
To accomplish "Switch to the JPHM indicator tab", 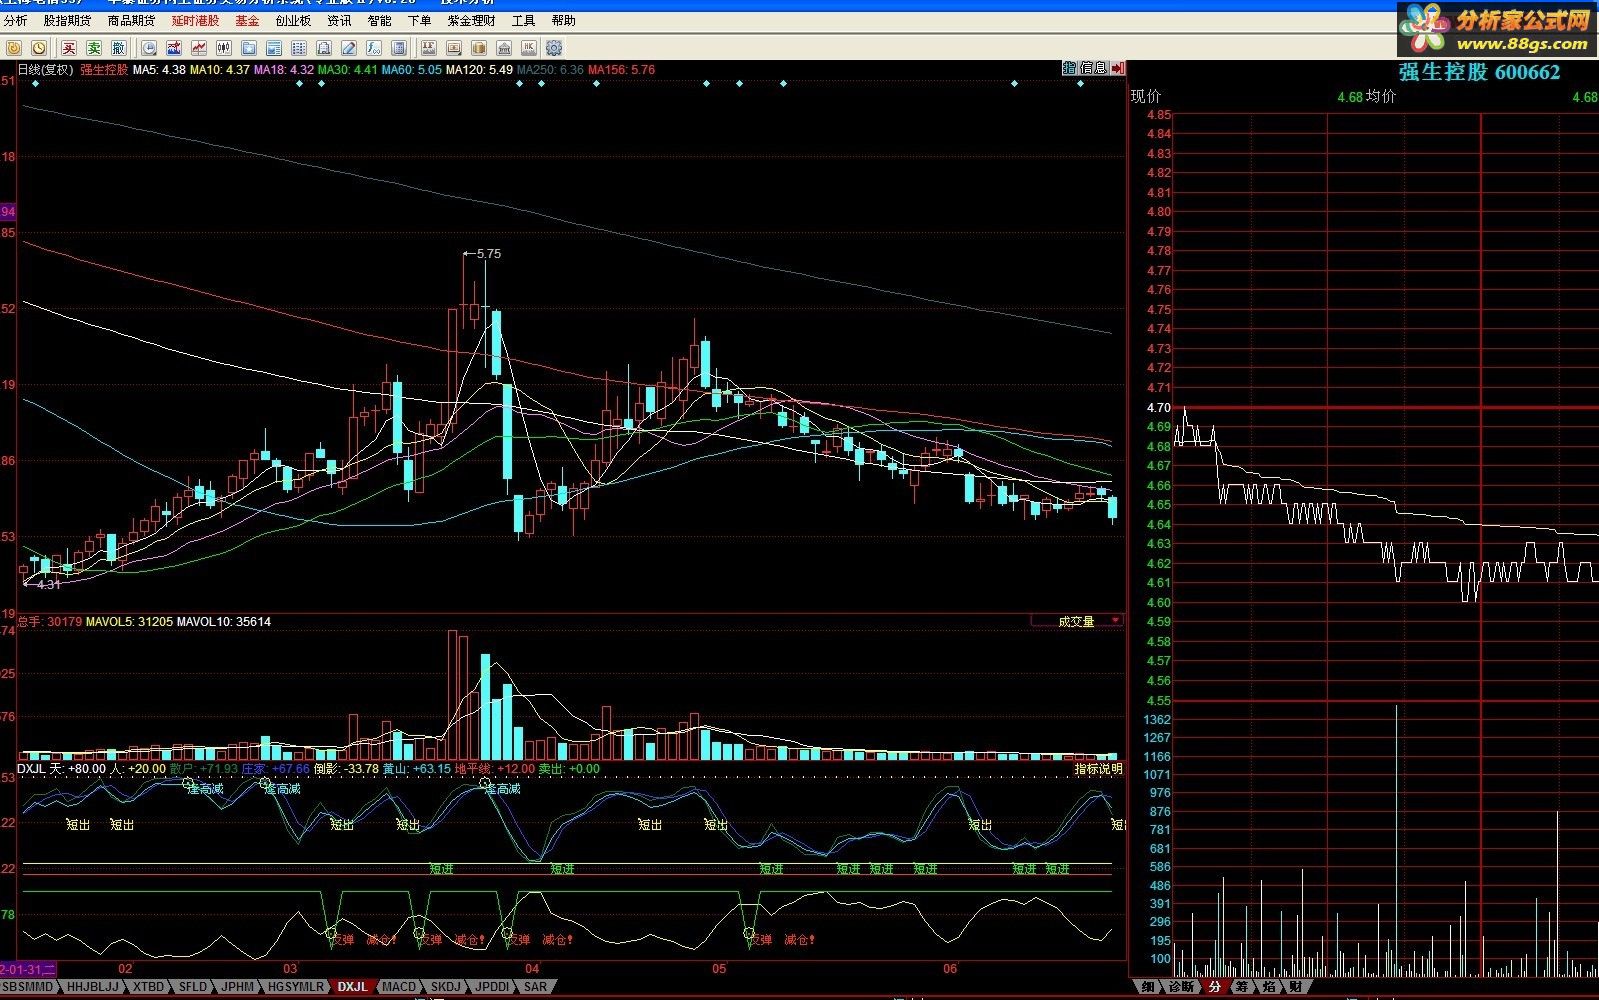I will (x=237, y=987).
